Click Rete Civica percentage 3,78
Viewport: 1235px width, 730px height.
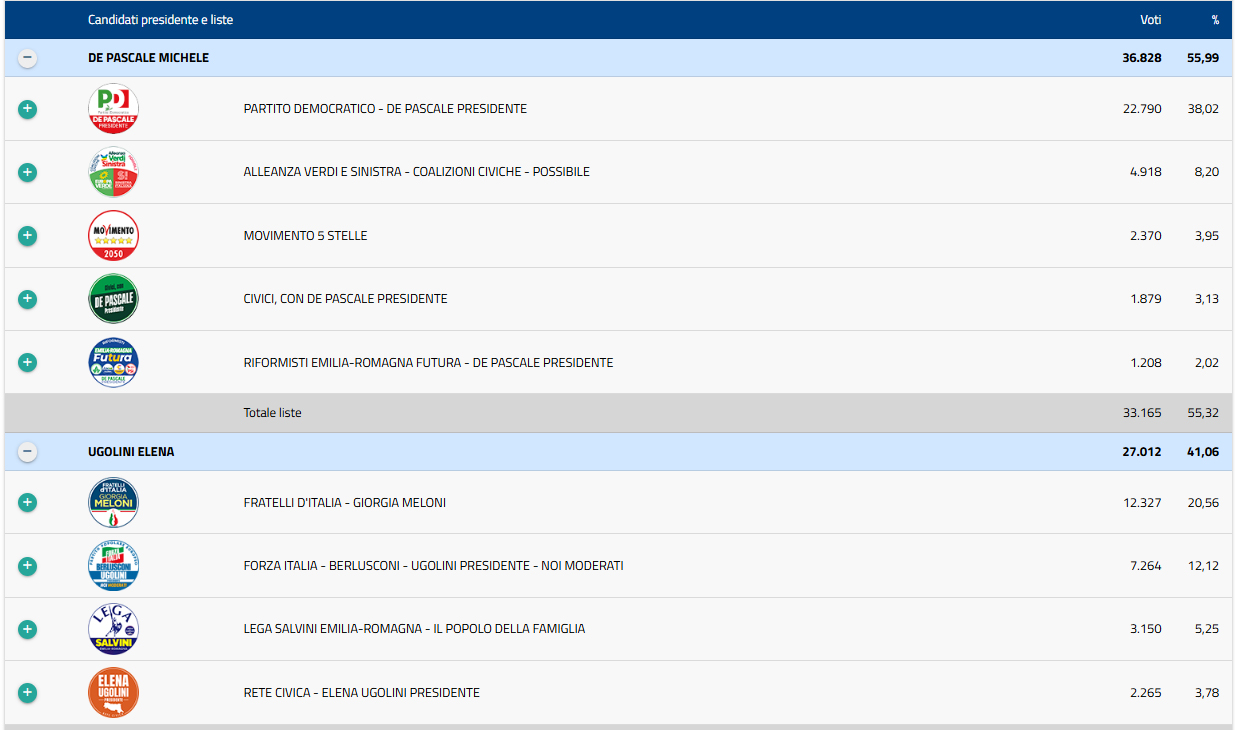(x=1207, y=693)
